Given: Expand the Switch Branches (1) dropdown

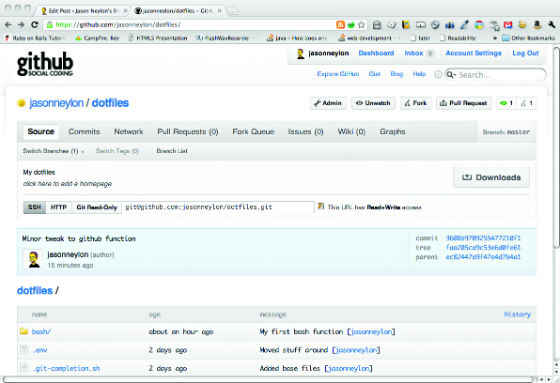Looking at the screenshot, I should (x=54, y=151).
